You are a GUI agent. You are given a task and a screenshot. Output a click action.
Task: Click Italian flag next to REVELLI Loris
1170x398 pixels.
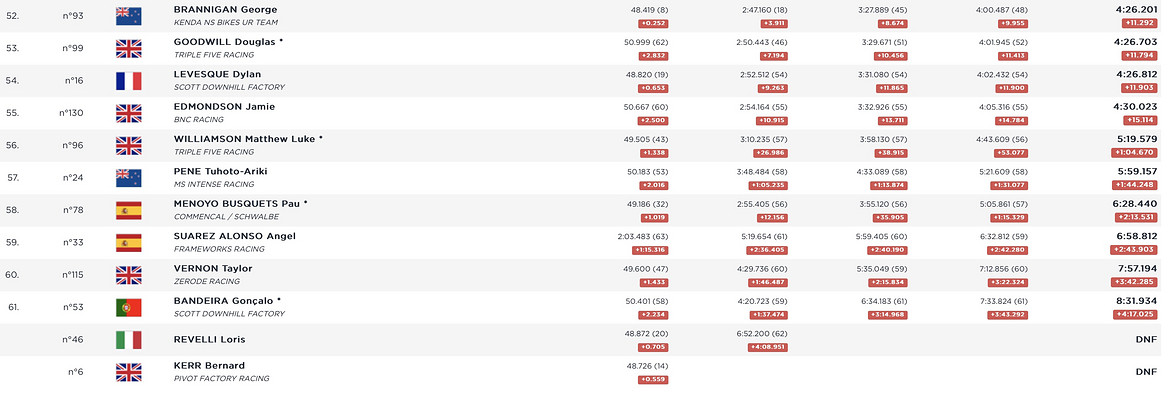(128, 340)
